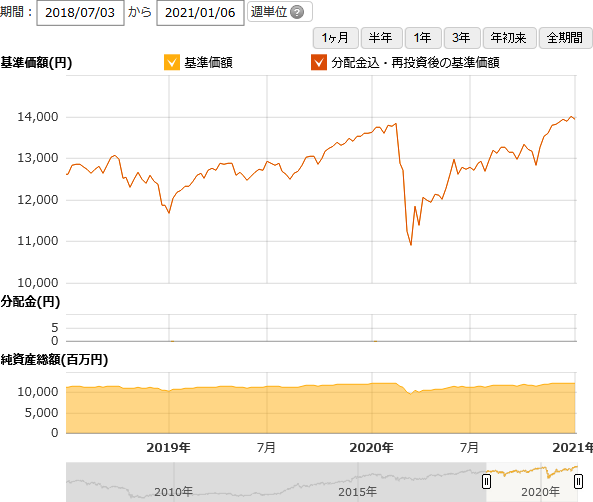This screenshot has width=593, height=502.
Task: Select the 全期間 period button
Action: pyautogui.click(x=565, y=38)
